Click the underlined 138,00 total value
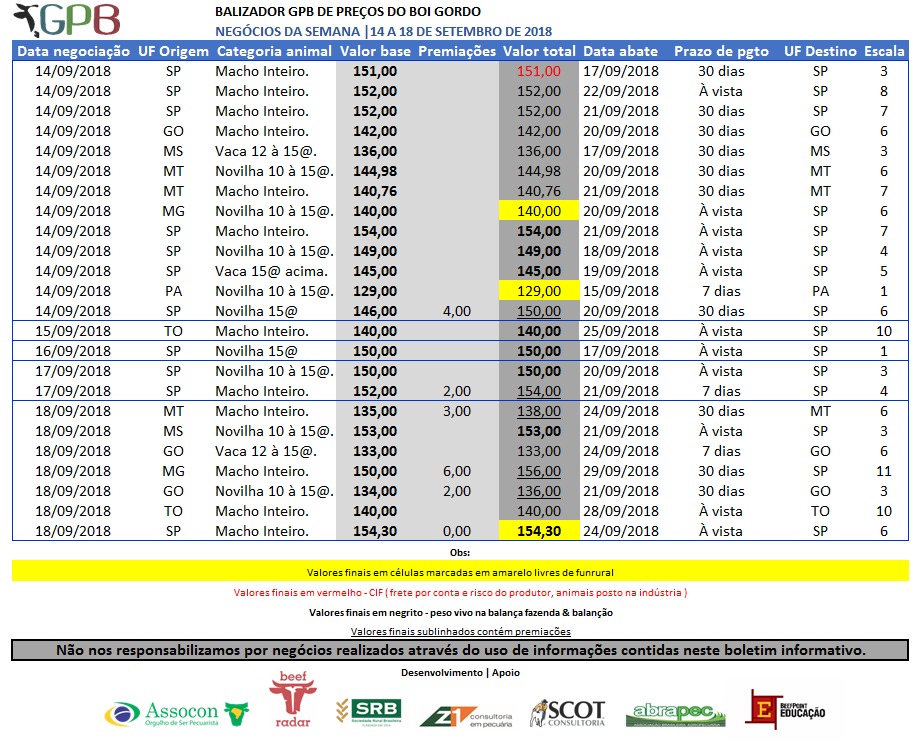The width and height of the screenshot is (921, 741). click(x=539, y=411)
